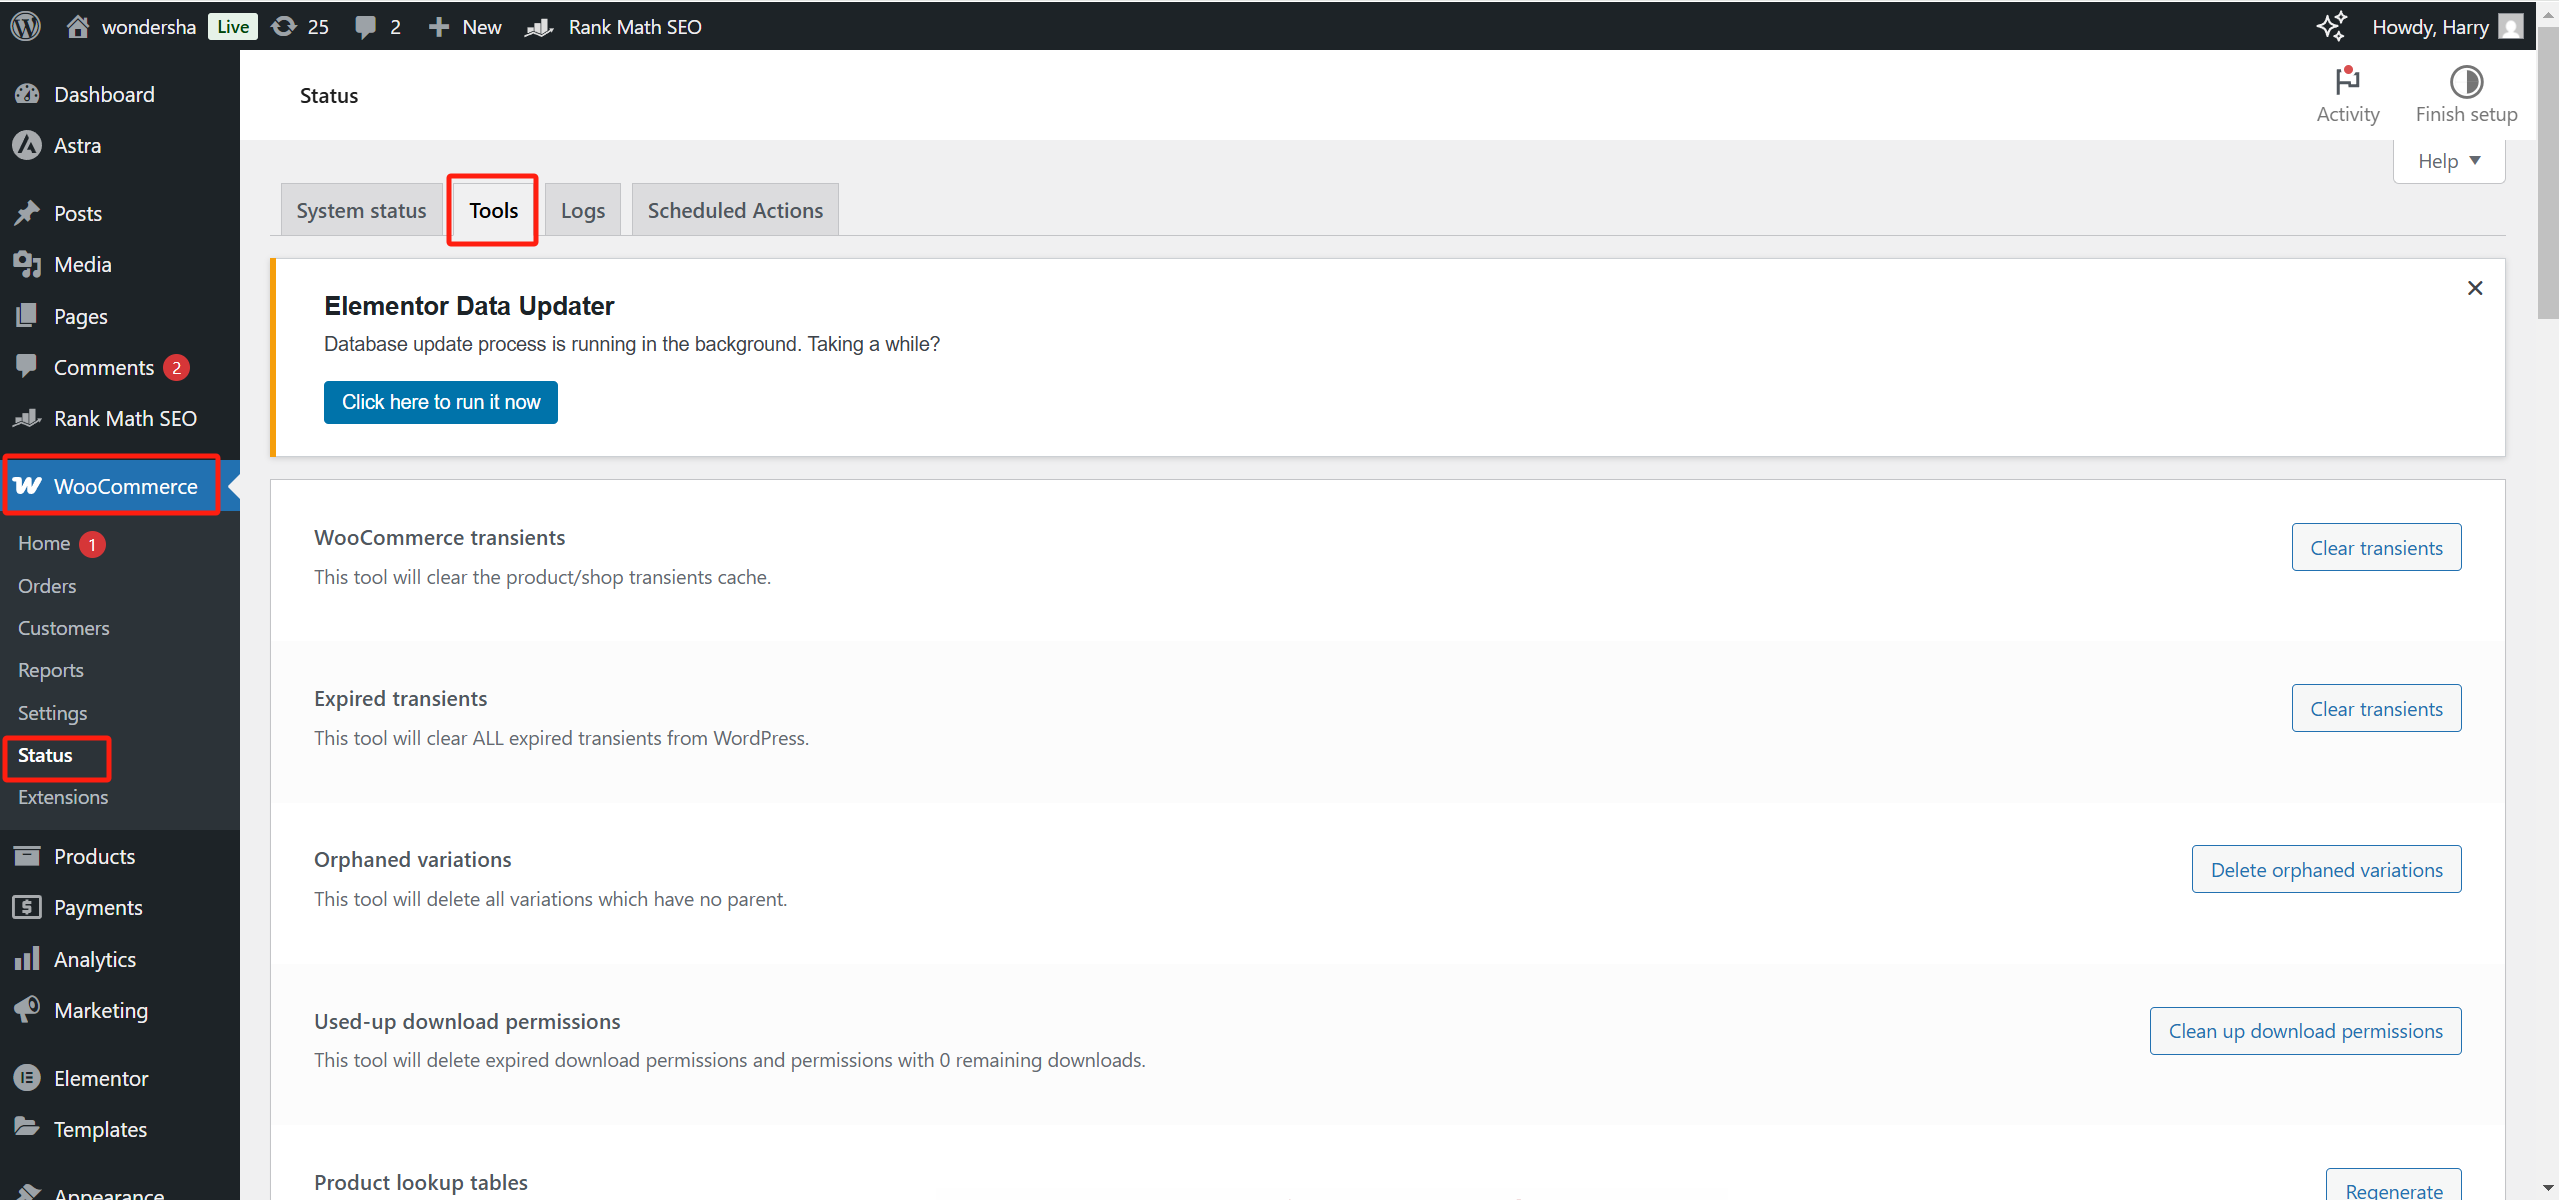Click the WordPress logo icon
Image resolution: width=2559 pixels, height=1200 pixels.
pyautogui.click(x=26, y=26)
